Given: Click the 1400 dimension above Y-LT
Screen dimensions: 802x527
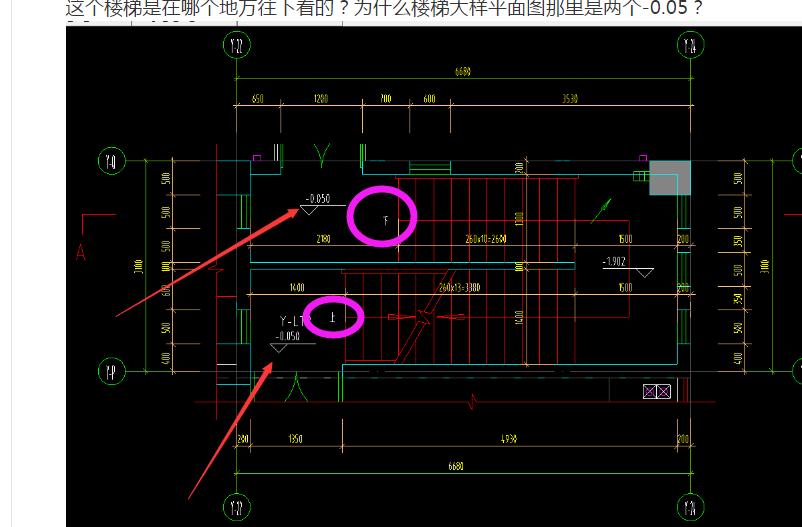Looking at the screenshot, I should 297,288.
